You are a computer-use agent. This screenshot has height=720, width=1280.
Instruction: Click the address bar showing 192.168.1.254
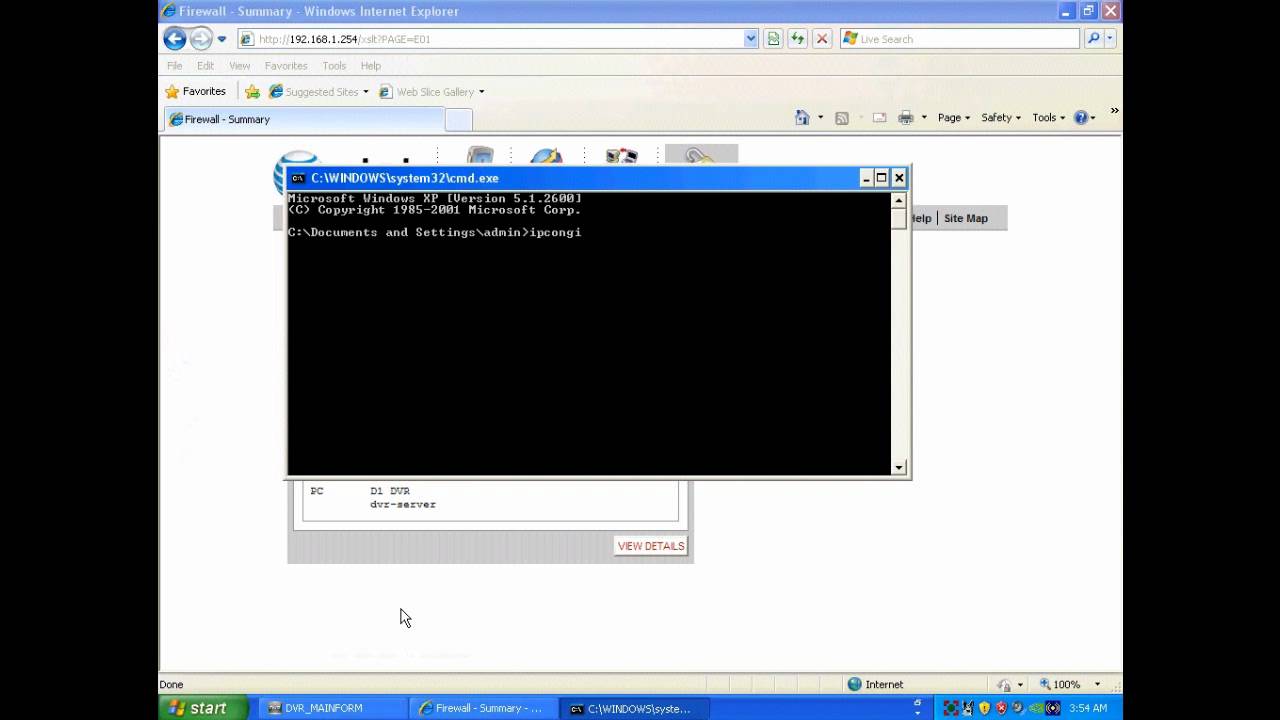tap(490, 39)
